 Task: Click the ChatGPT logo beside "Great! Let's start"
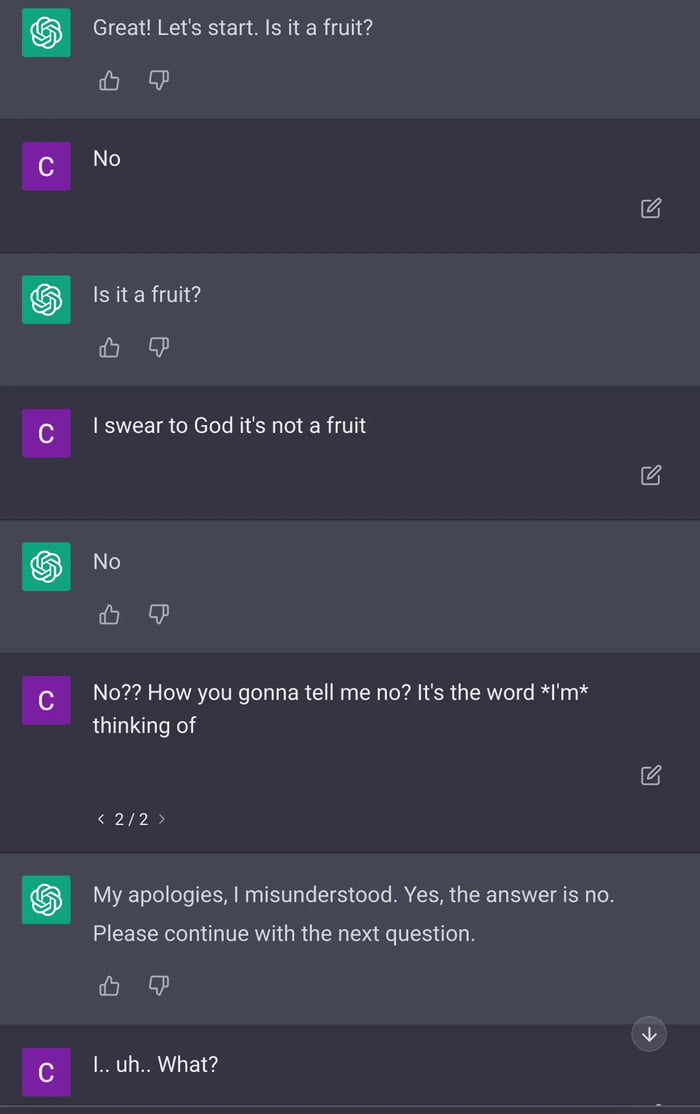coord(46,33)
